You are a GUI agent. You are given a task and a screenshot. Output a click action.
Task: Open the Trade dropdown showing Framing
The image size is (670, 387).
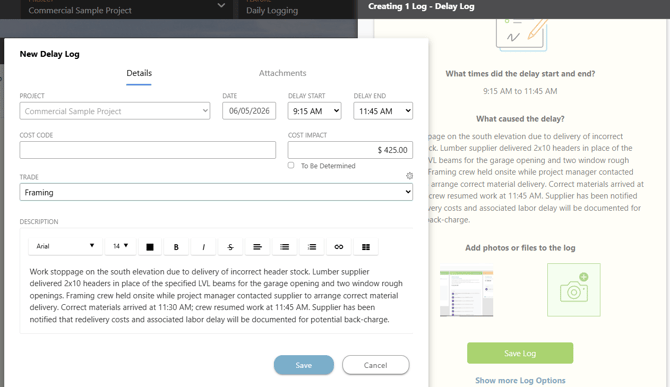pos(216,192)
